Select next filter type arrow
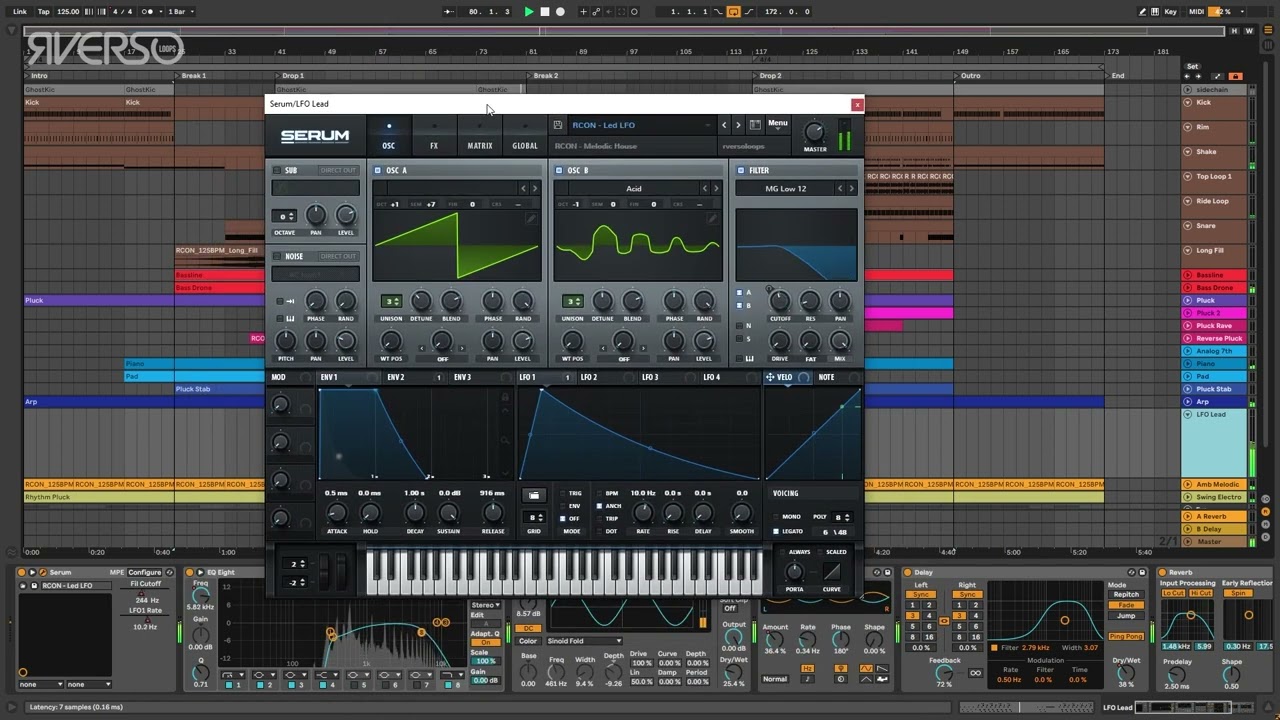 click(851, 188)
